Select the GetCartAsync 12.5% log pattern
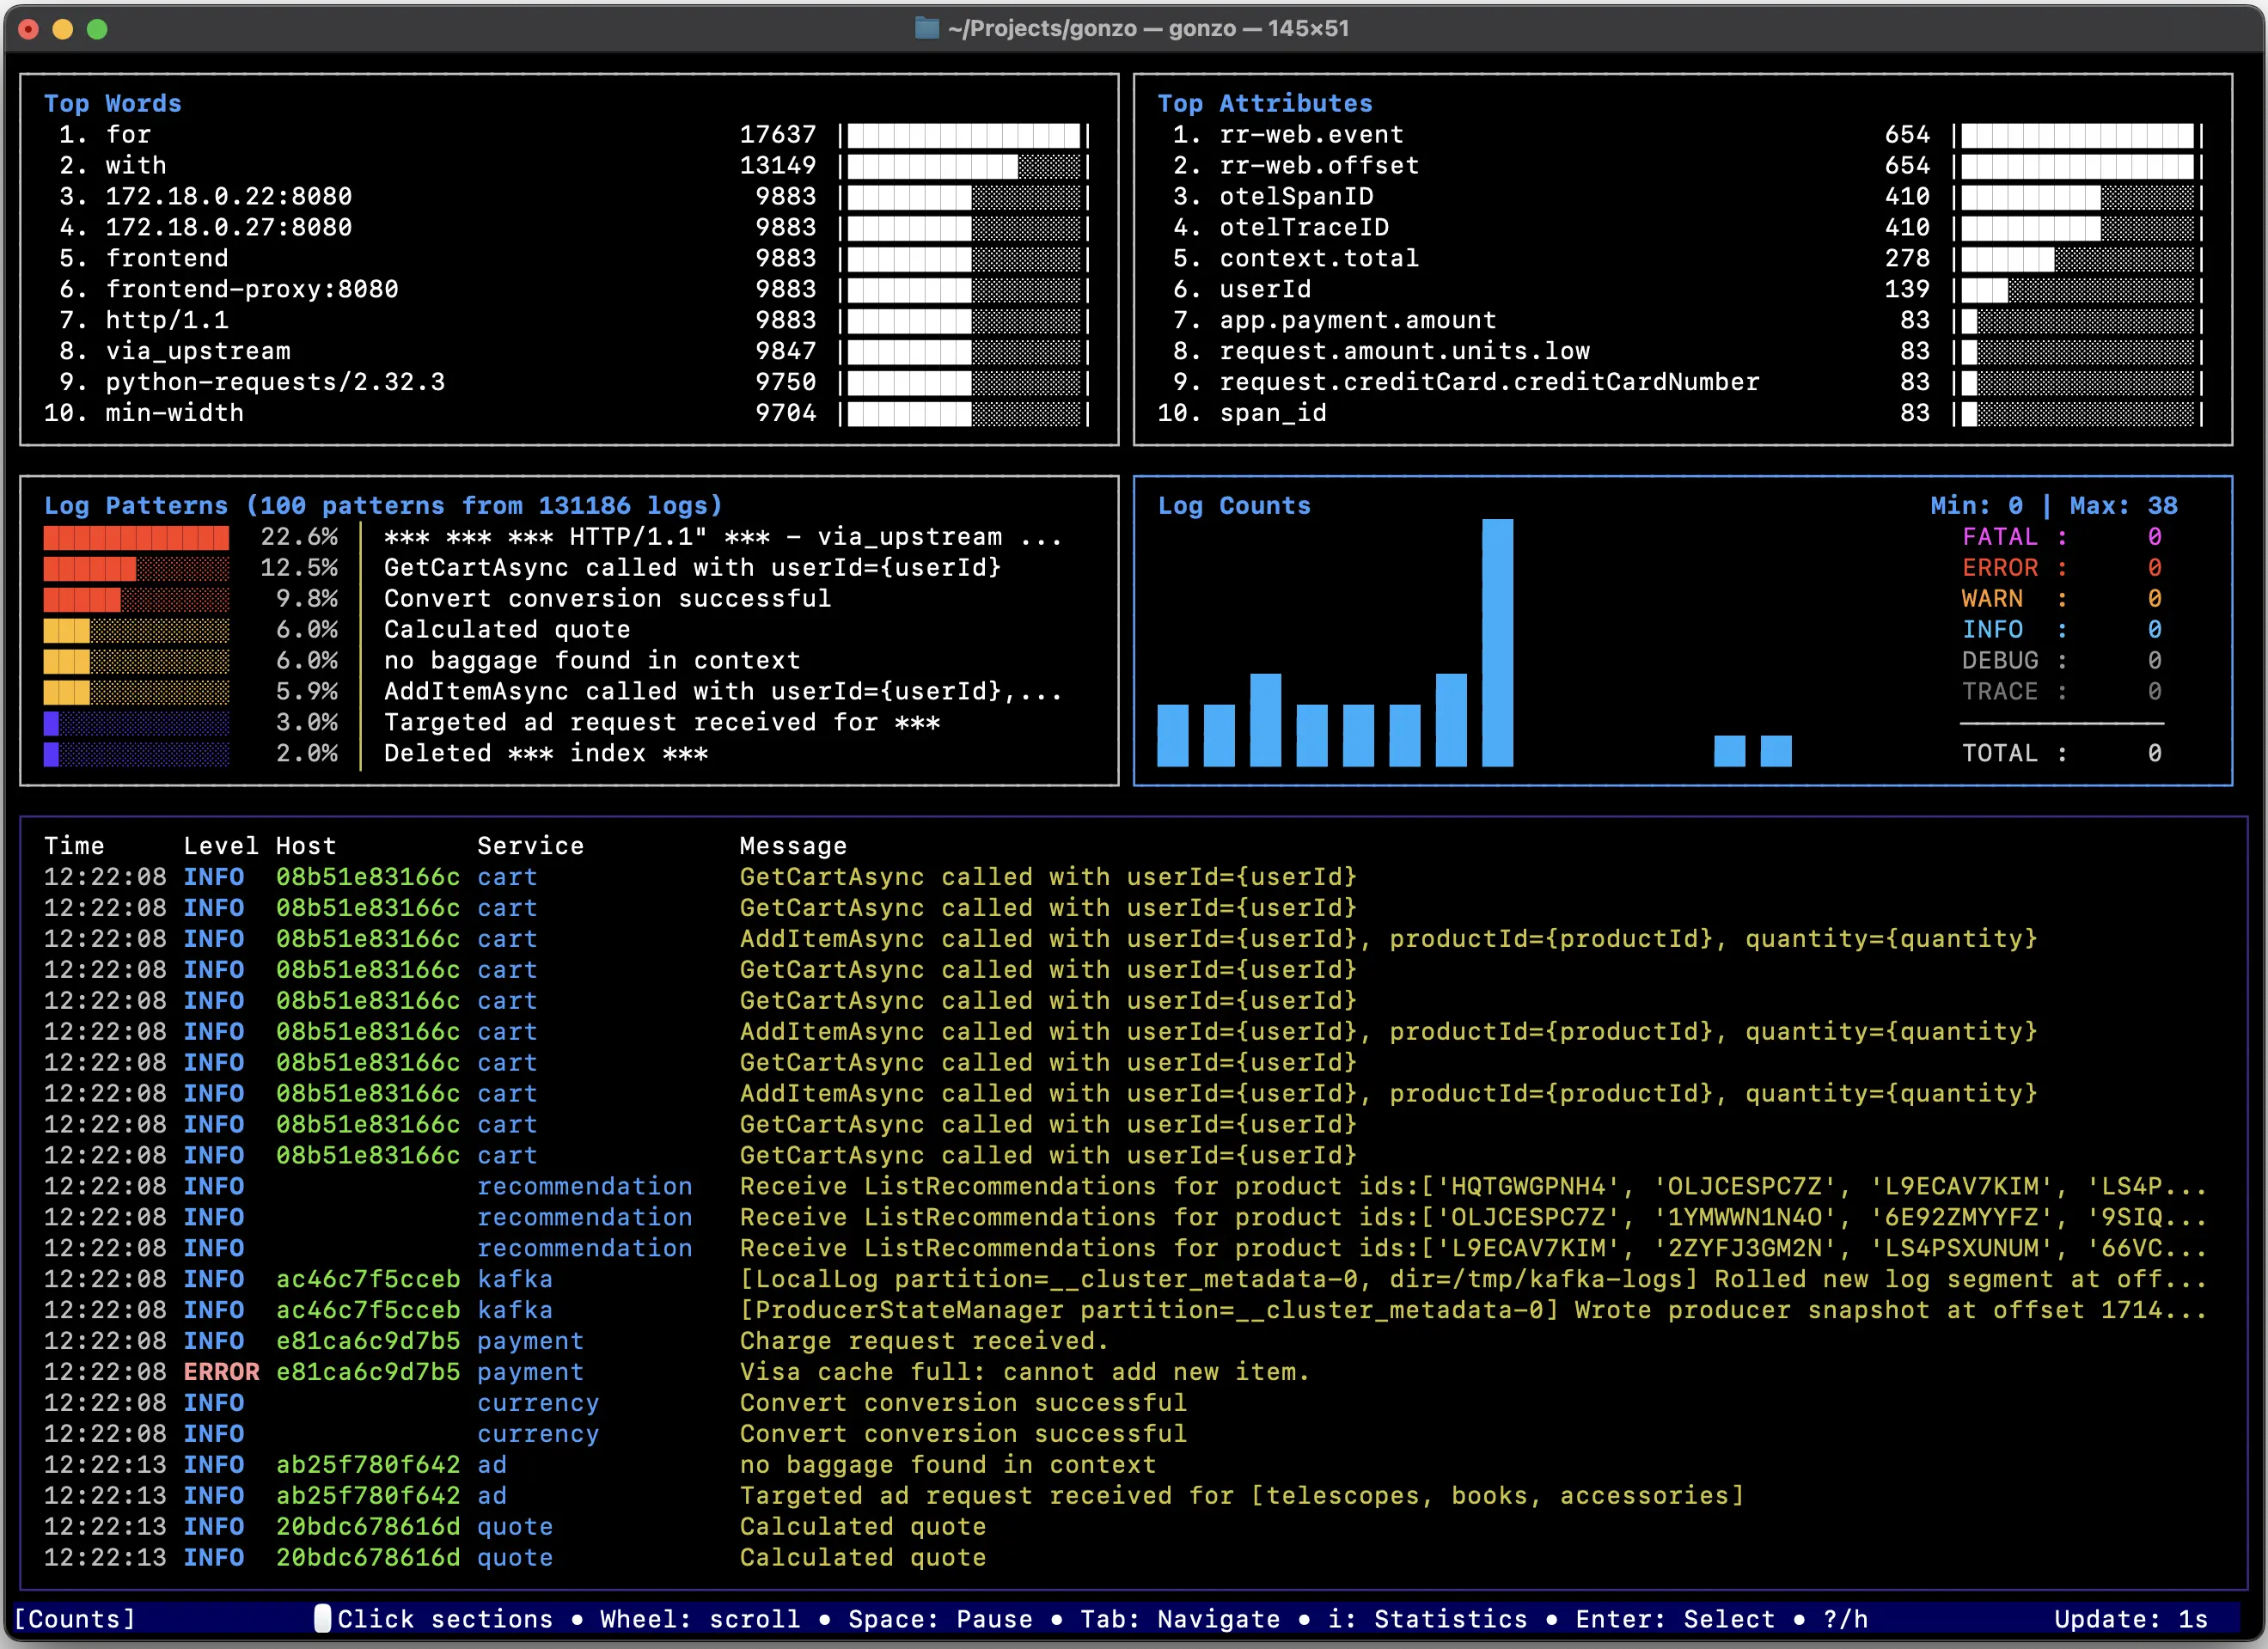The image size is (2268, 1649). coord(691,568)
